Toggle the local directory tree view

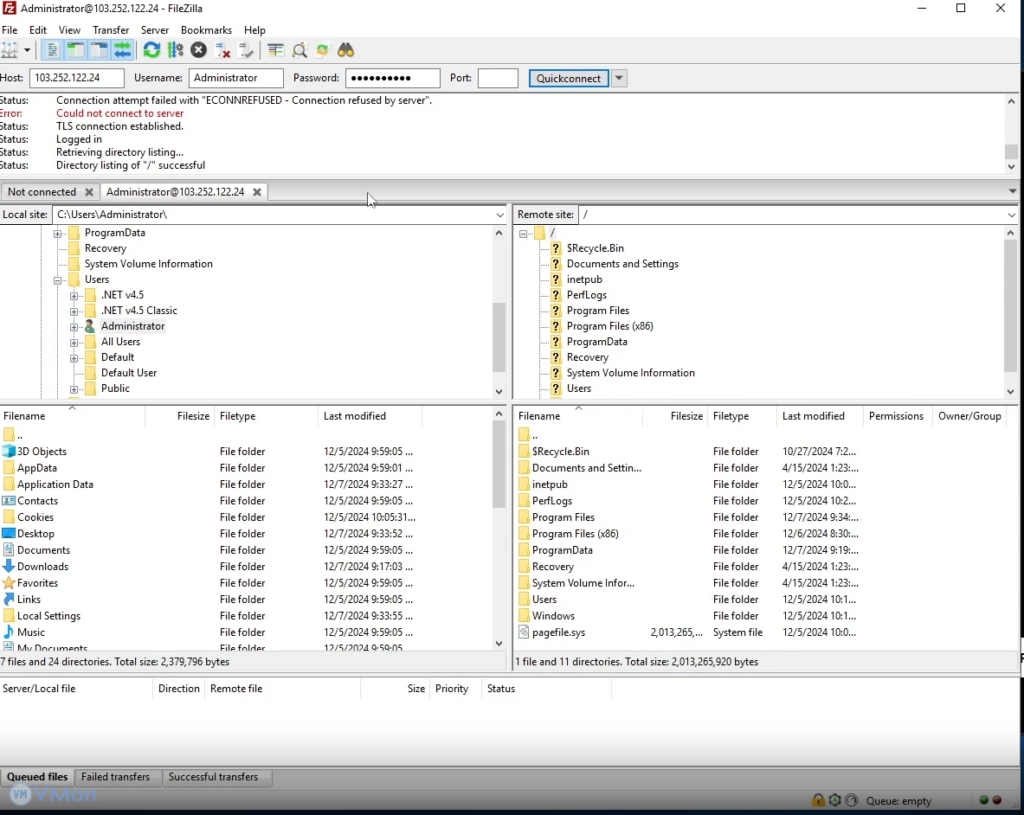click(x=76, y=50)
